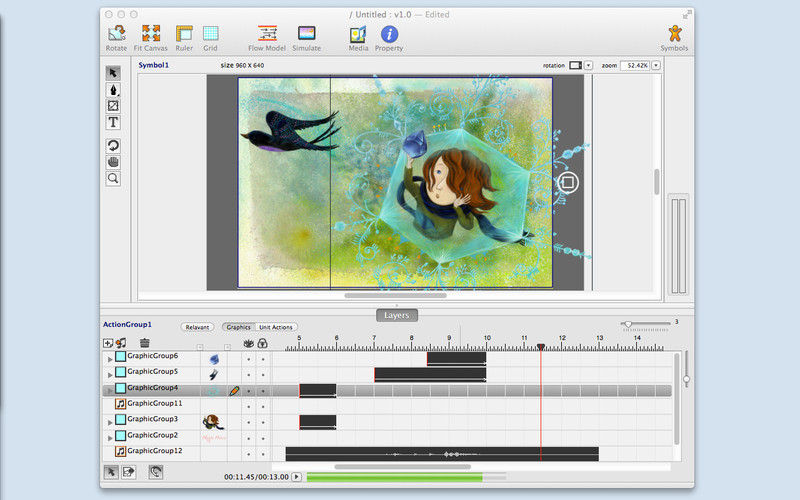
Task: Click the lock column header icon
Action: [262, 343]
